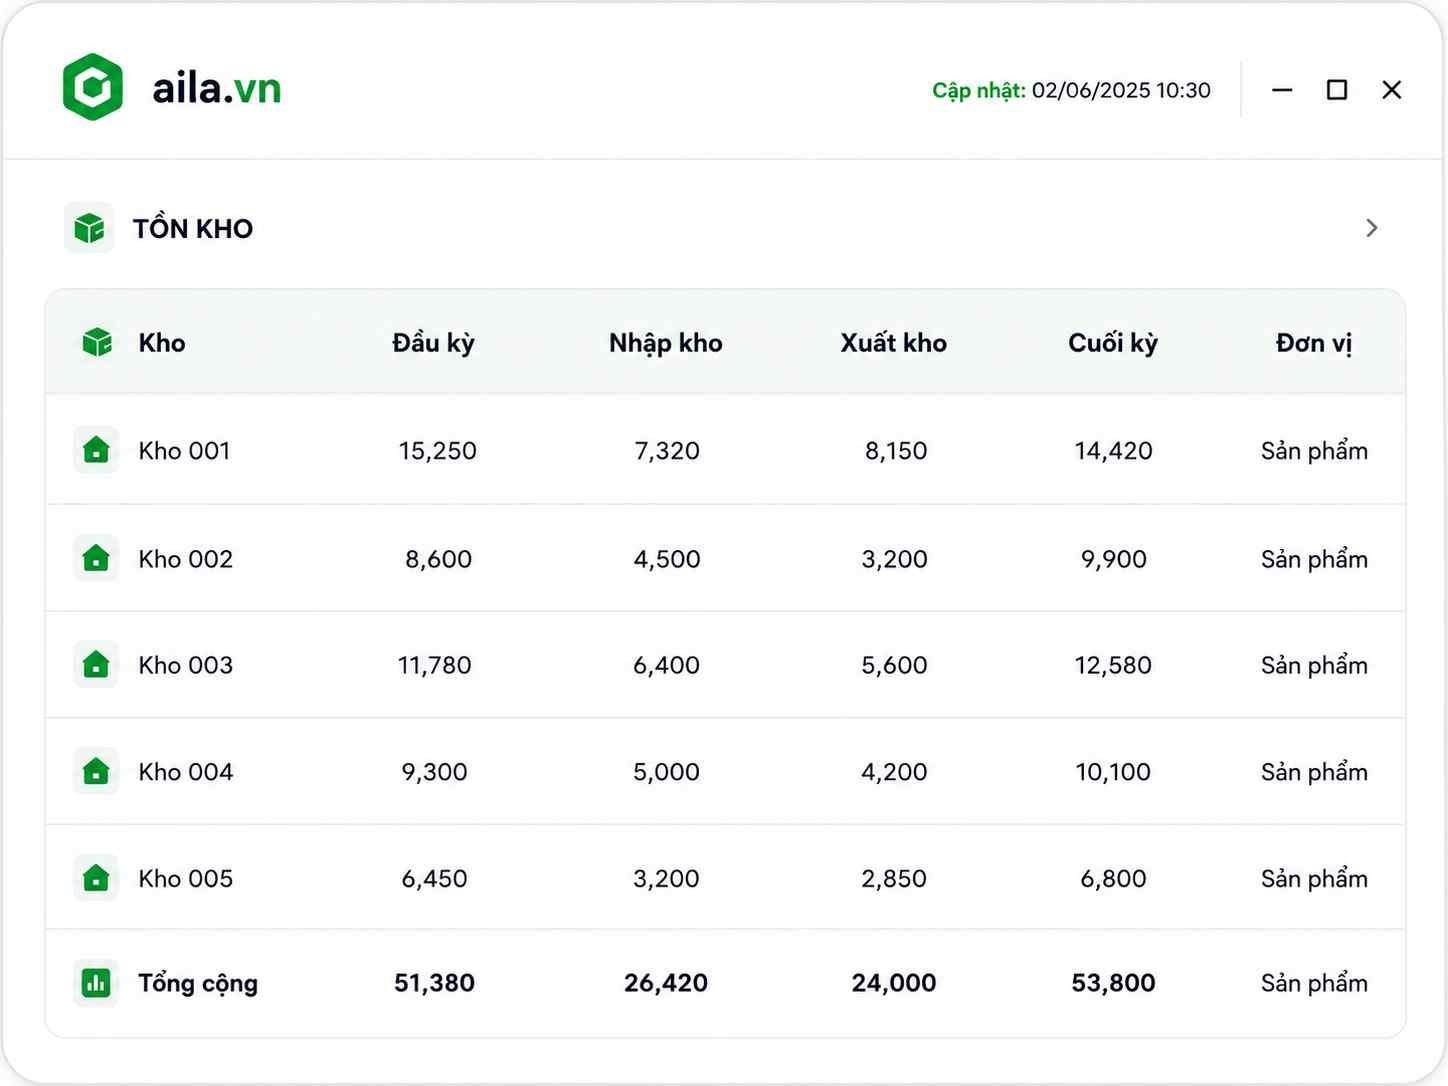Click the Đơn vị column header
The image size is (1448, 1086).
coord(1314,343)
